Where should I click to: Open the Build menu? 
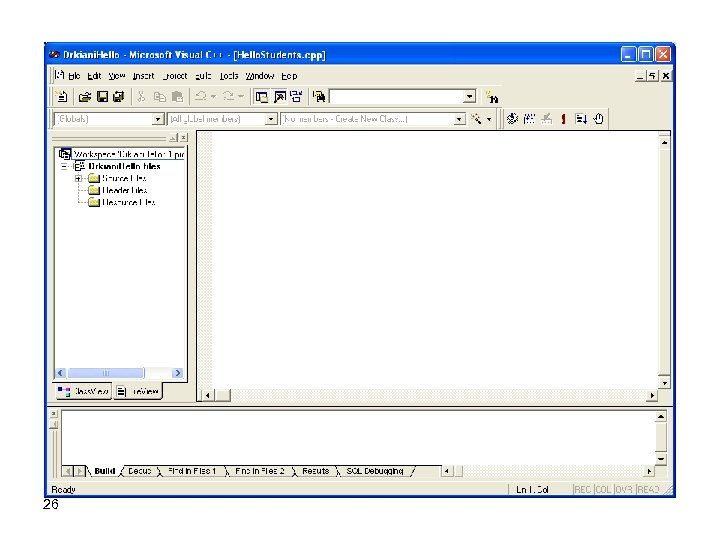click(203, 76)
